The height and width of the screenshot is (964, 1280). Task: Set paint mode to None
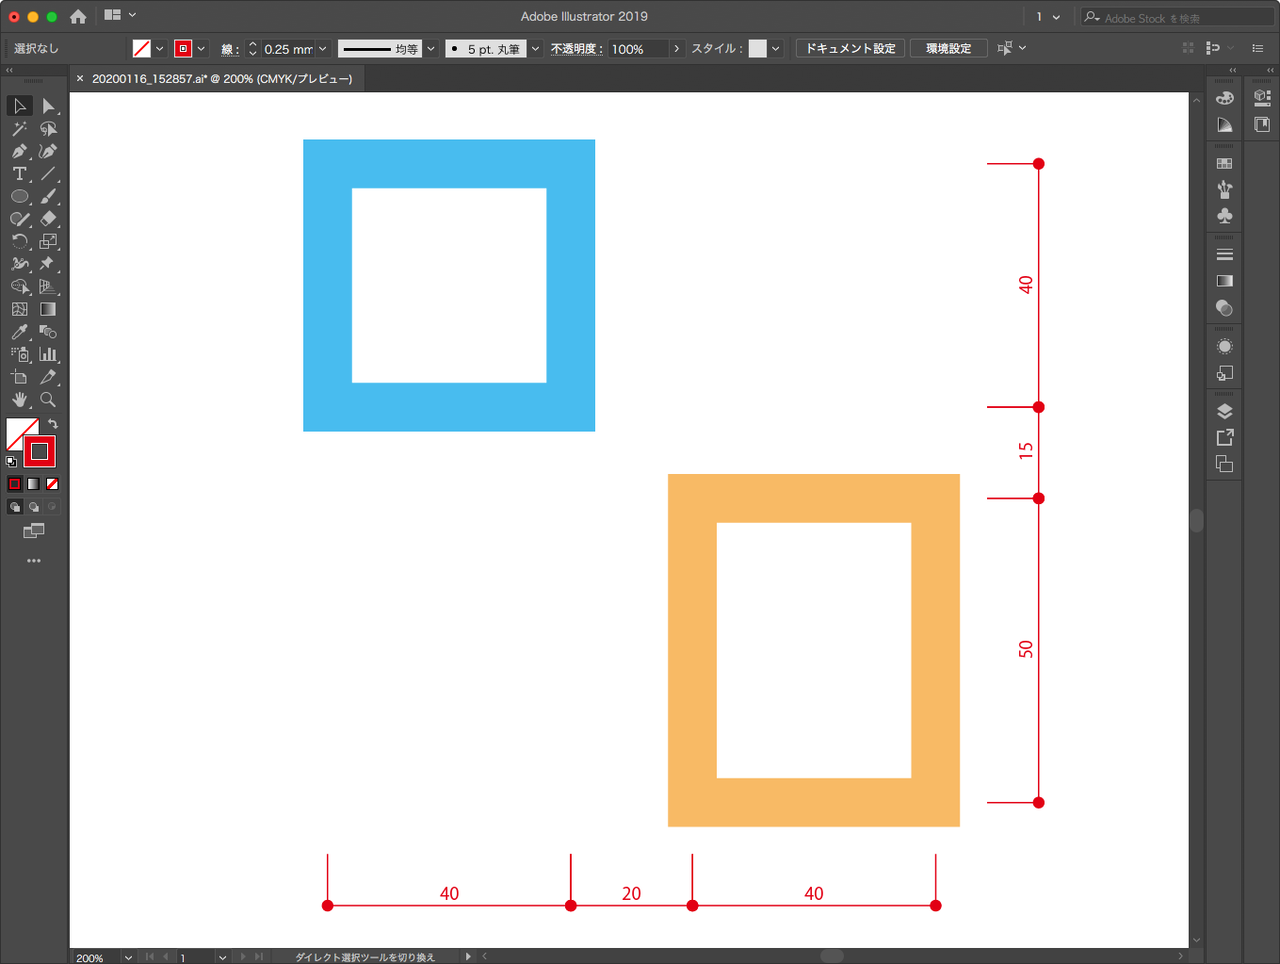tap(52, 484)
